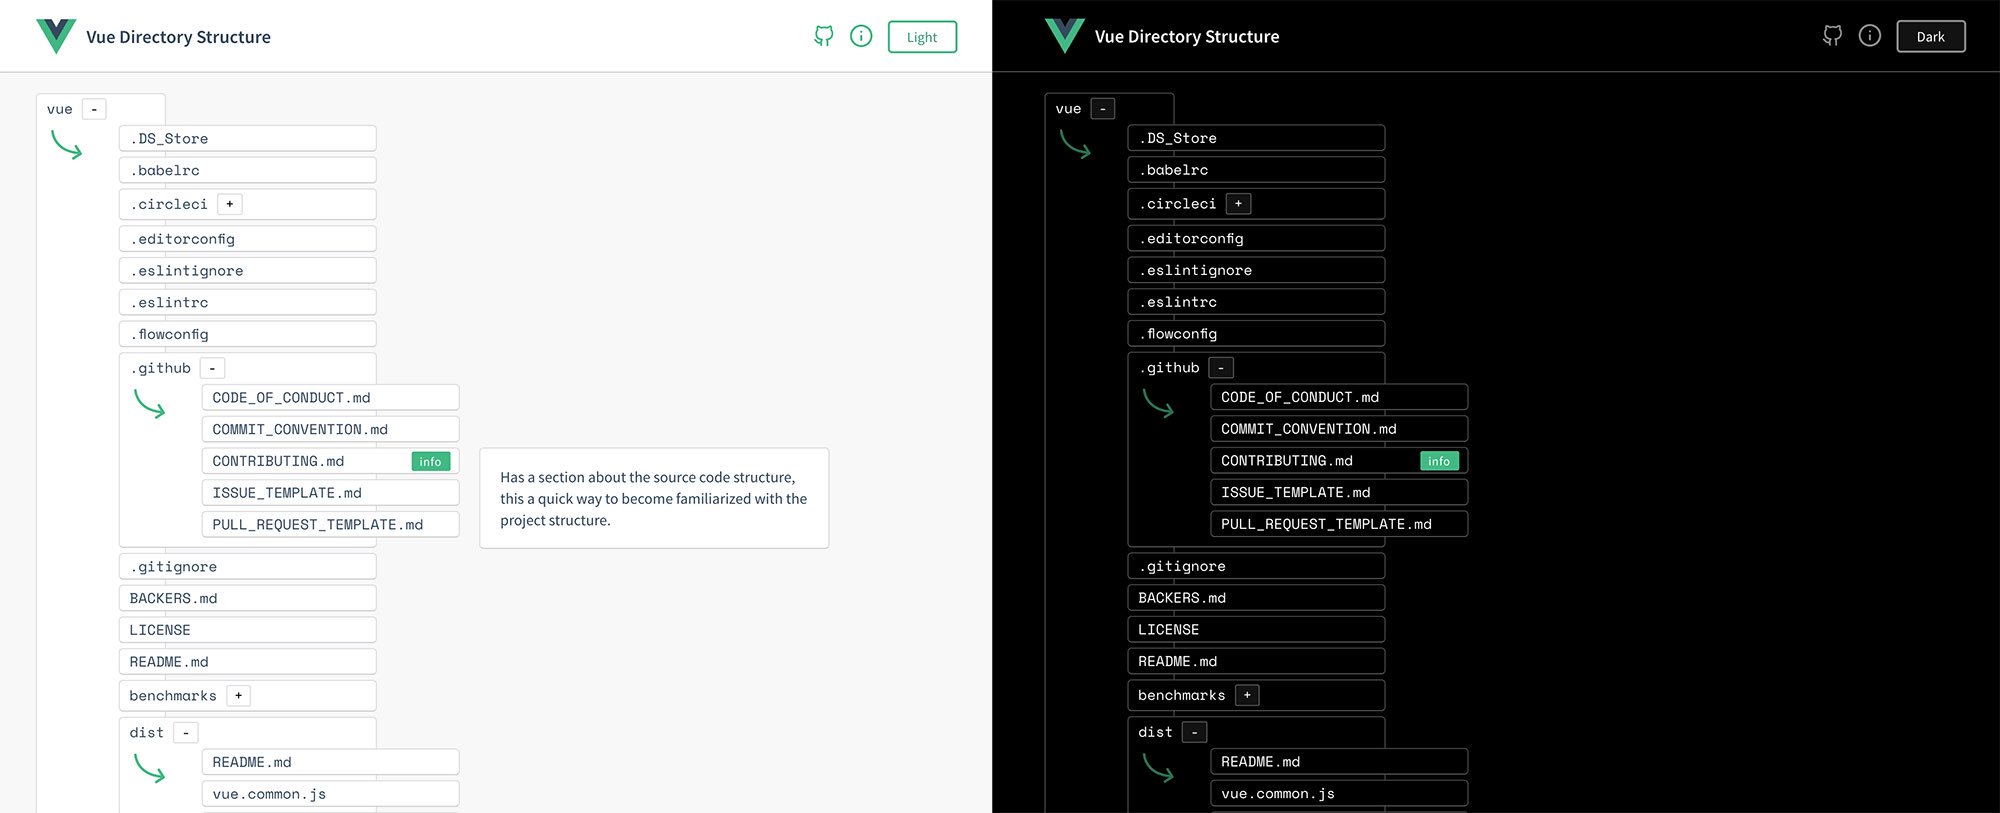2000x813 pixels.
Task: Click the Vue logo in light panel
Action: point(56,36)
